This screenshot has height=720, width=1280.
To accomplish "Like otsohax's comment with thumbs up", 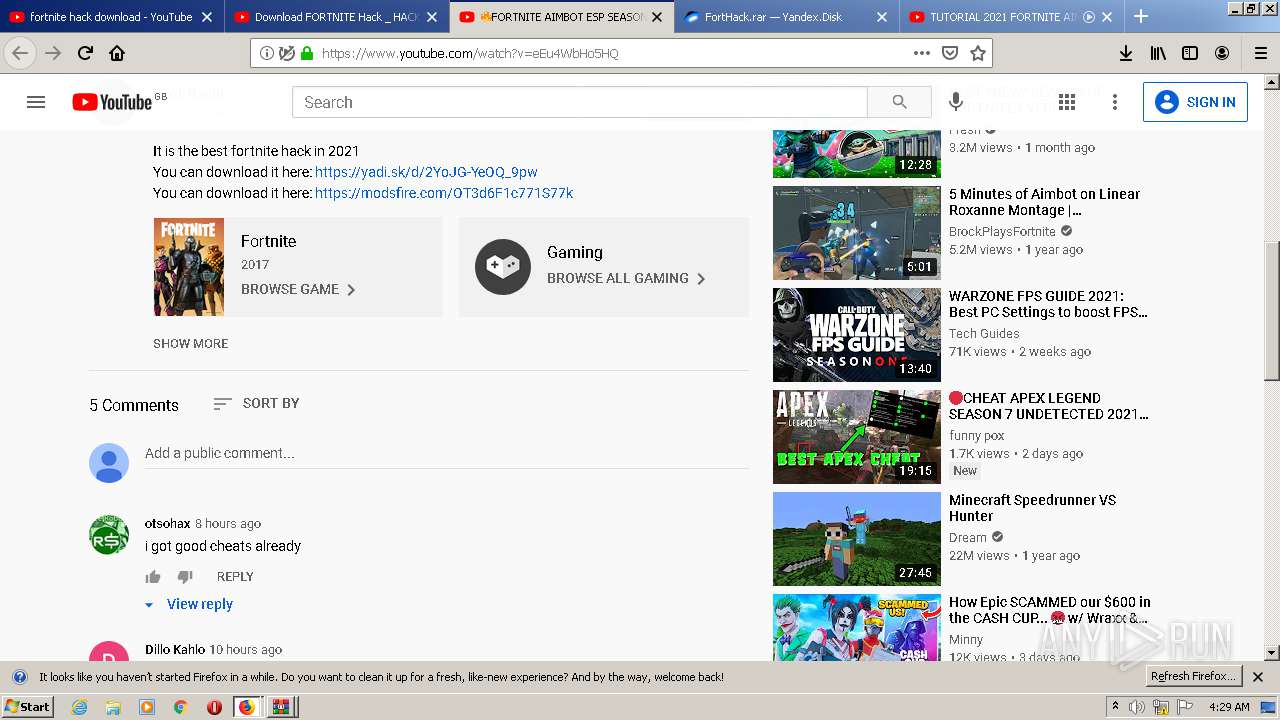I will pos(153,576).
